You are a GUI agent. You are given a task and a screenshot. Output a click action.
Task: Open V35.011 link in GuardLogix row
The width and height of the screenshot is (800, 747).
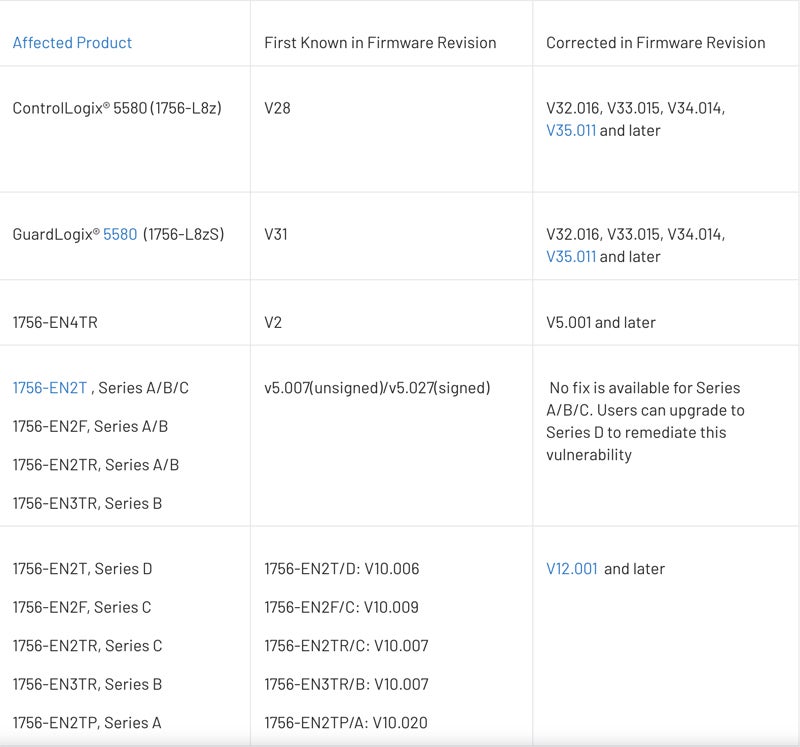571,257
